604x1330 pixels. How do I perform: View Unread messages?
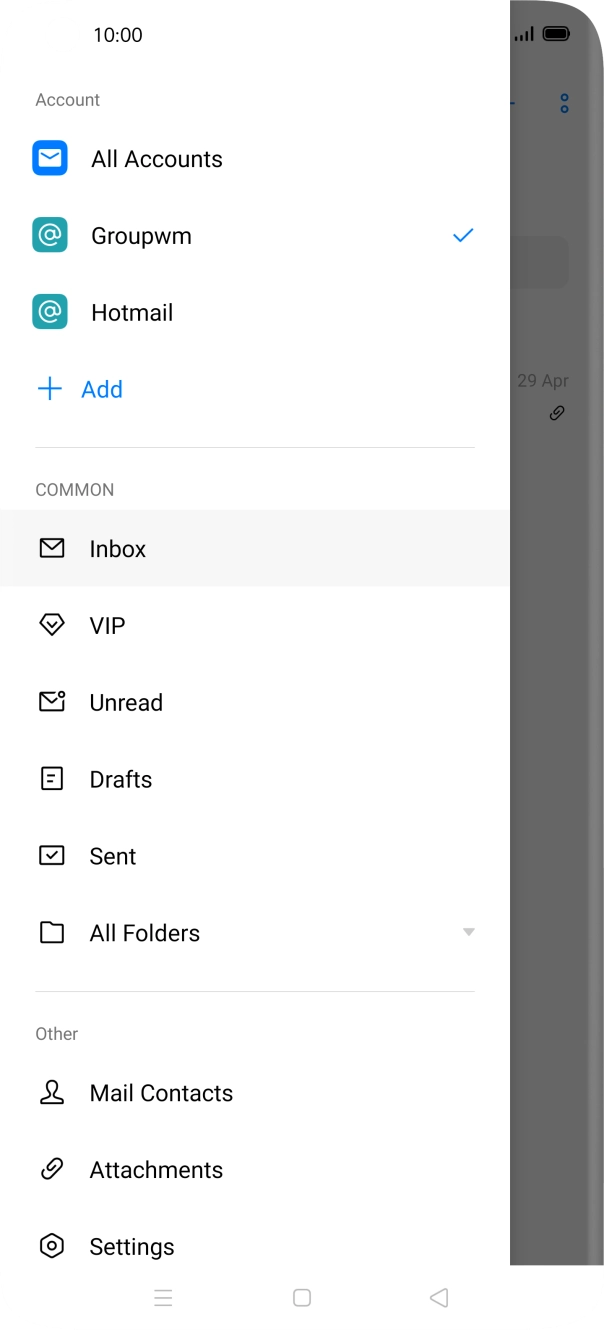click(126, 702)
